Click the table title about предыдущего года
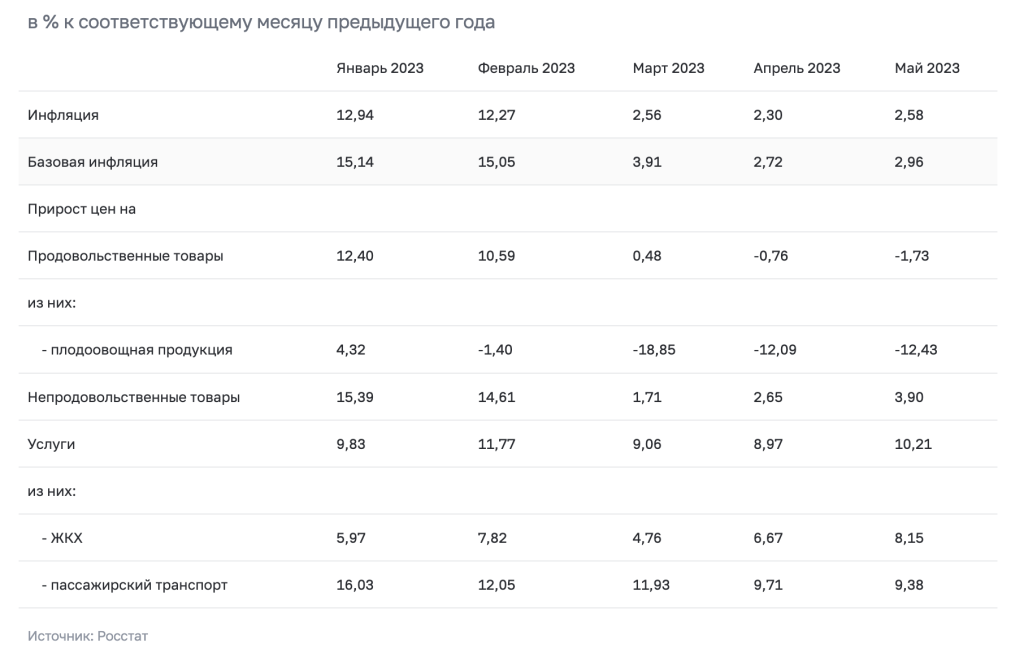 [x=261, y=22]
